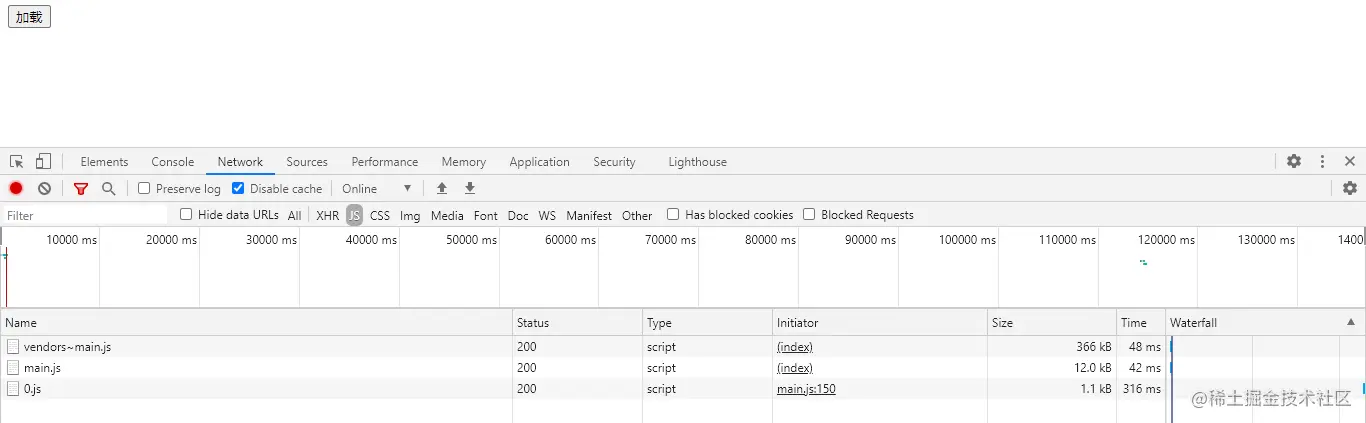This screenshot has width=1366, height=423.
Task: Click the export HAR download arrow
Action: [x=470, y=188]
